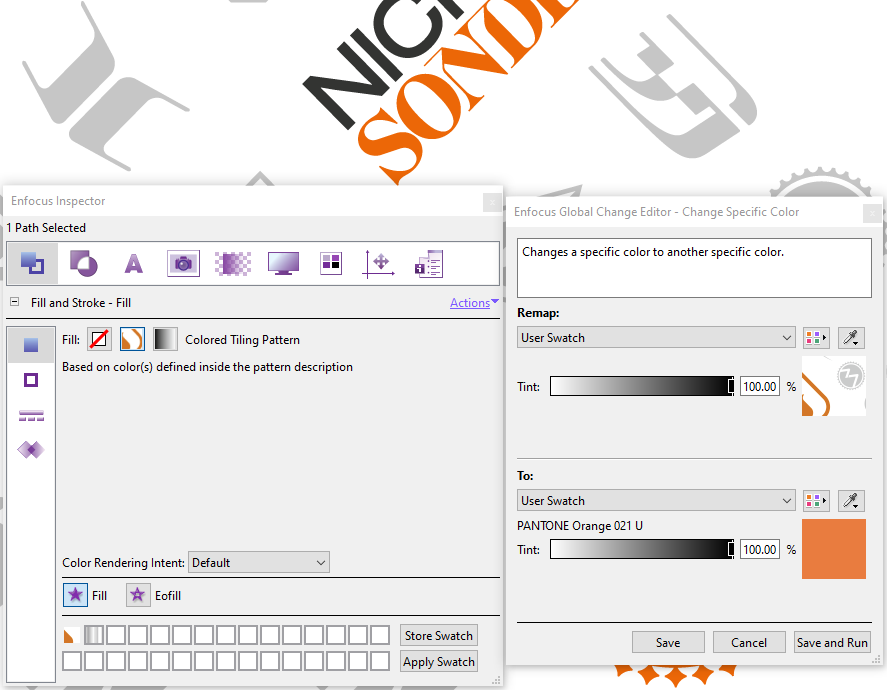Adjust the To color Tint slider
887x690 pixels.
point(642,549)
